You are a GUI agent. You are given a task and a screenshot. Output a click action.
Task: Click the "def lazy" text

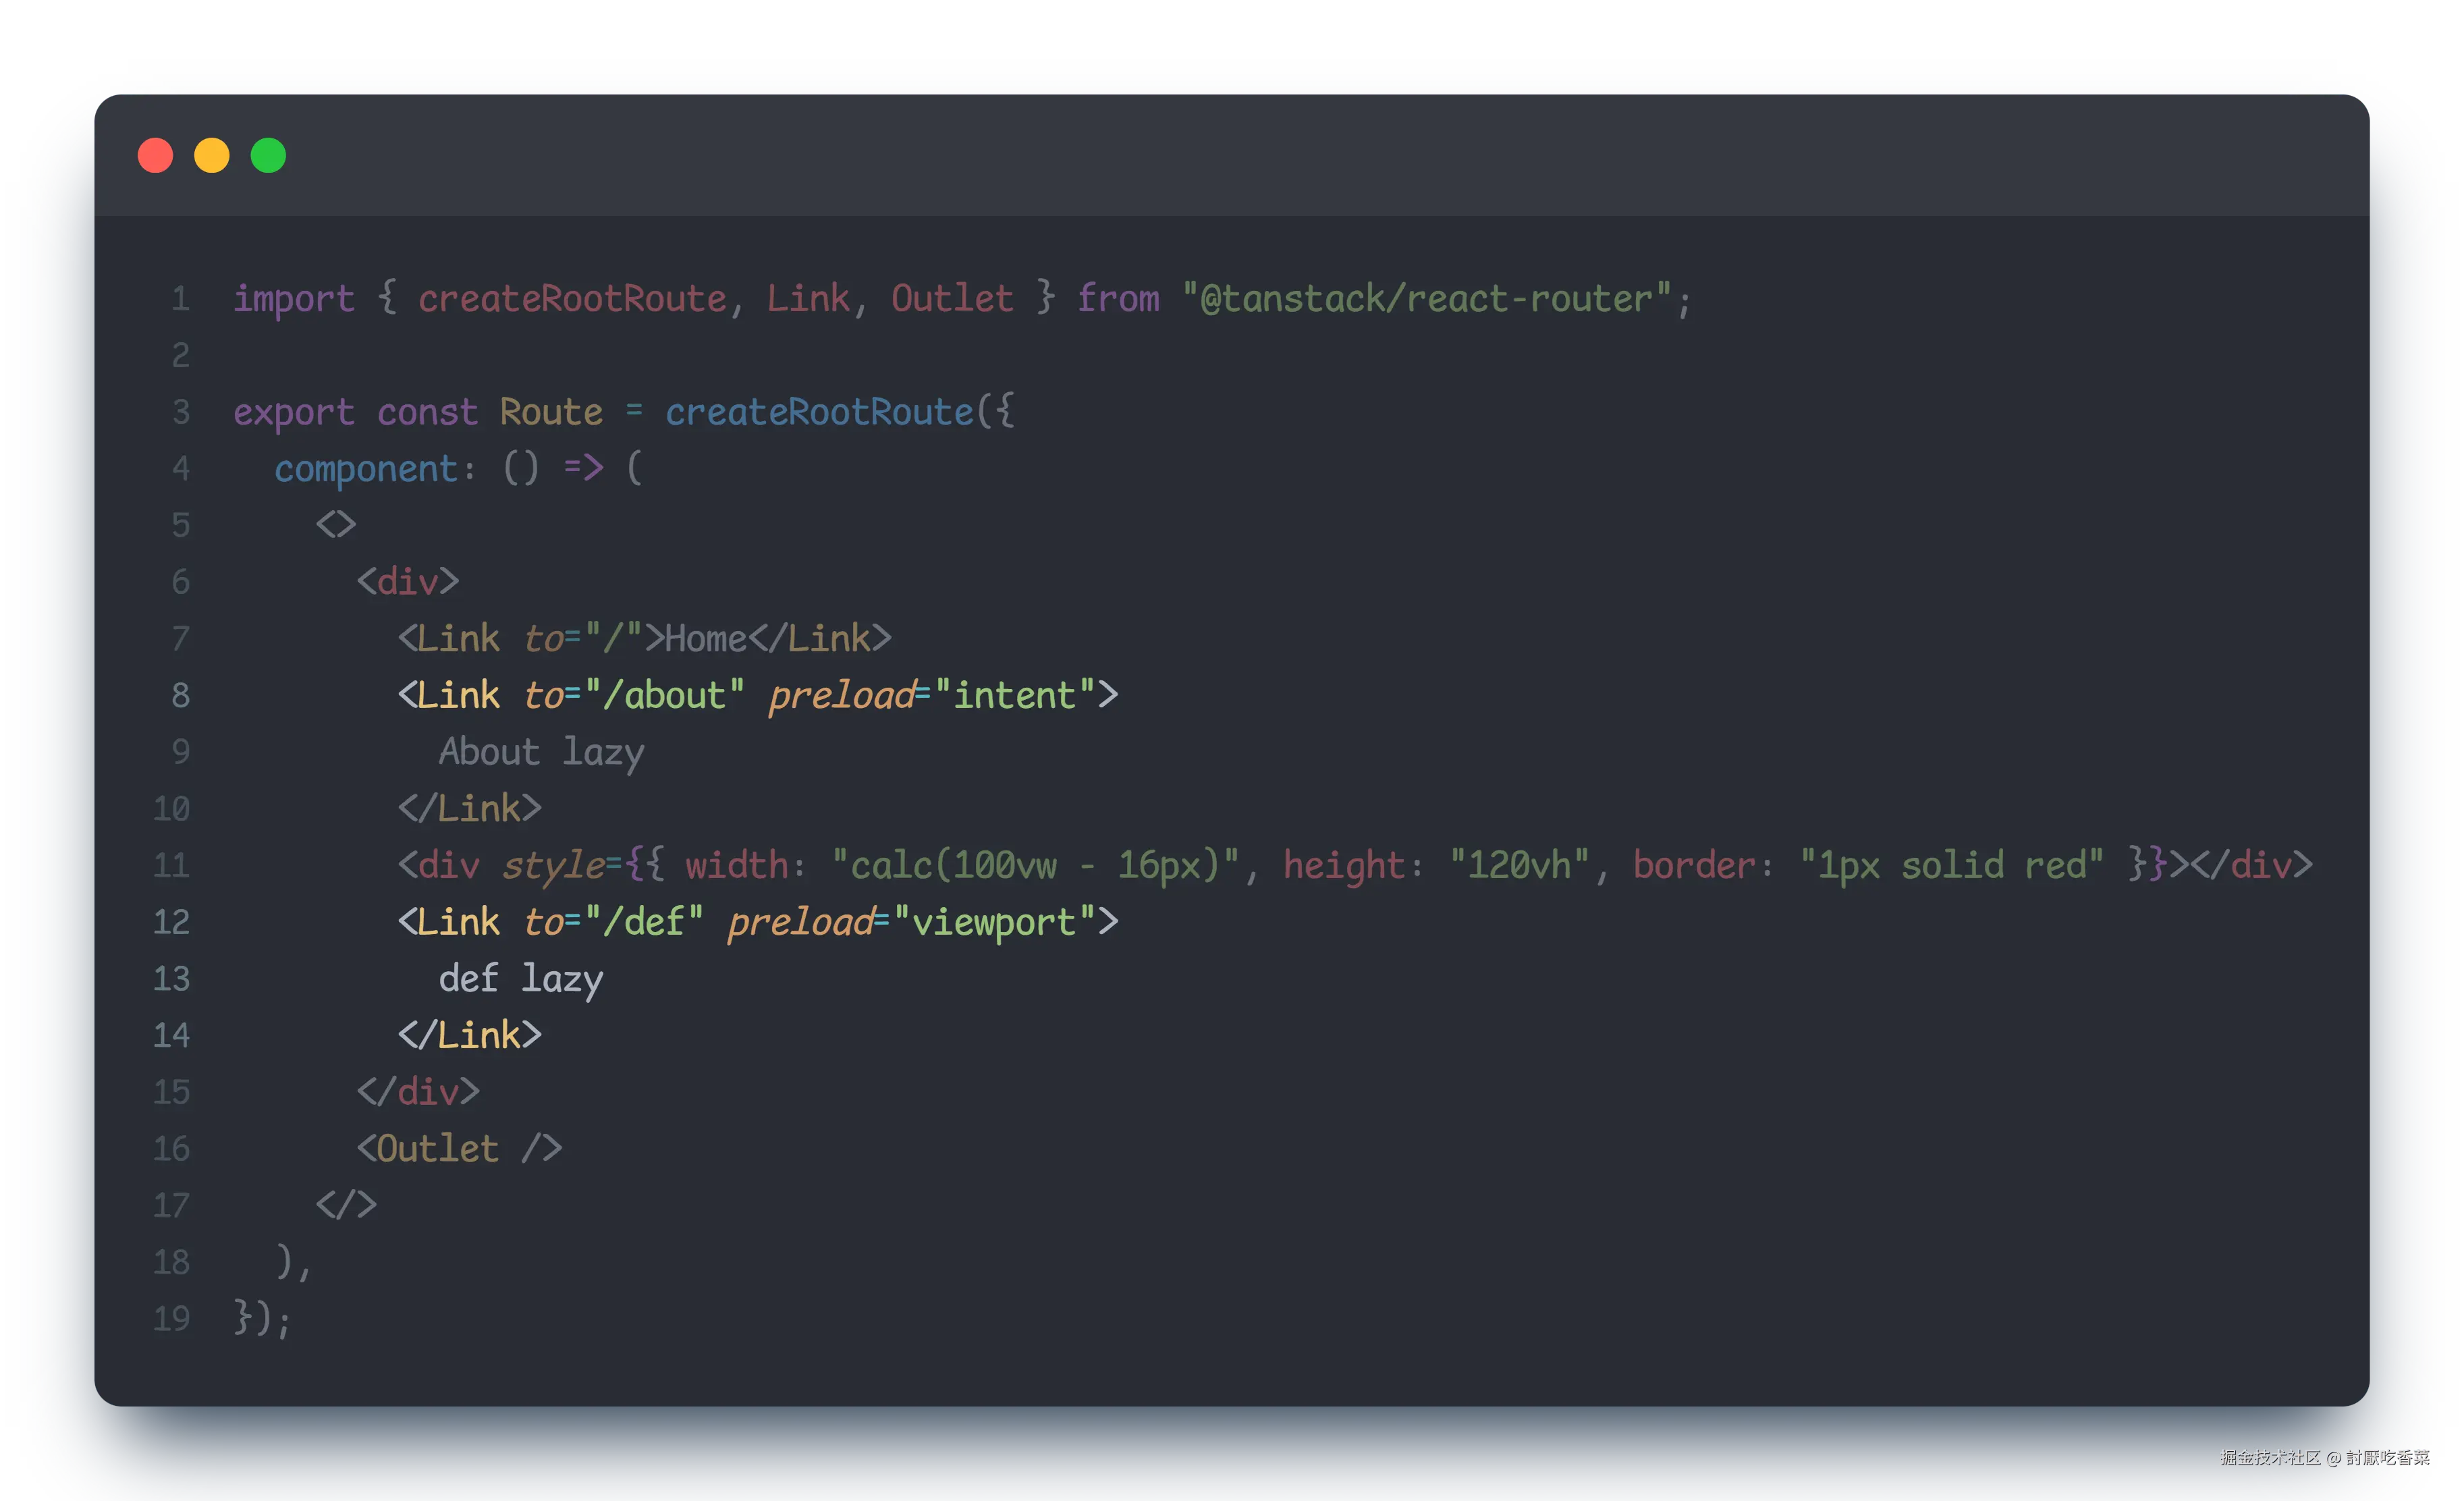[520, 978]
